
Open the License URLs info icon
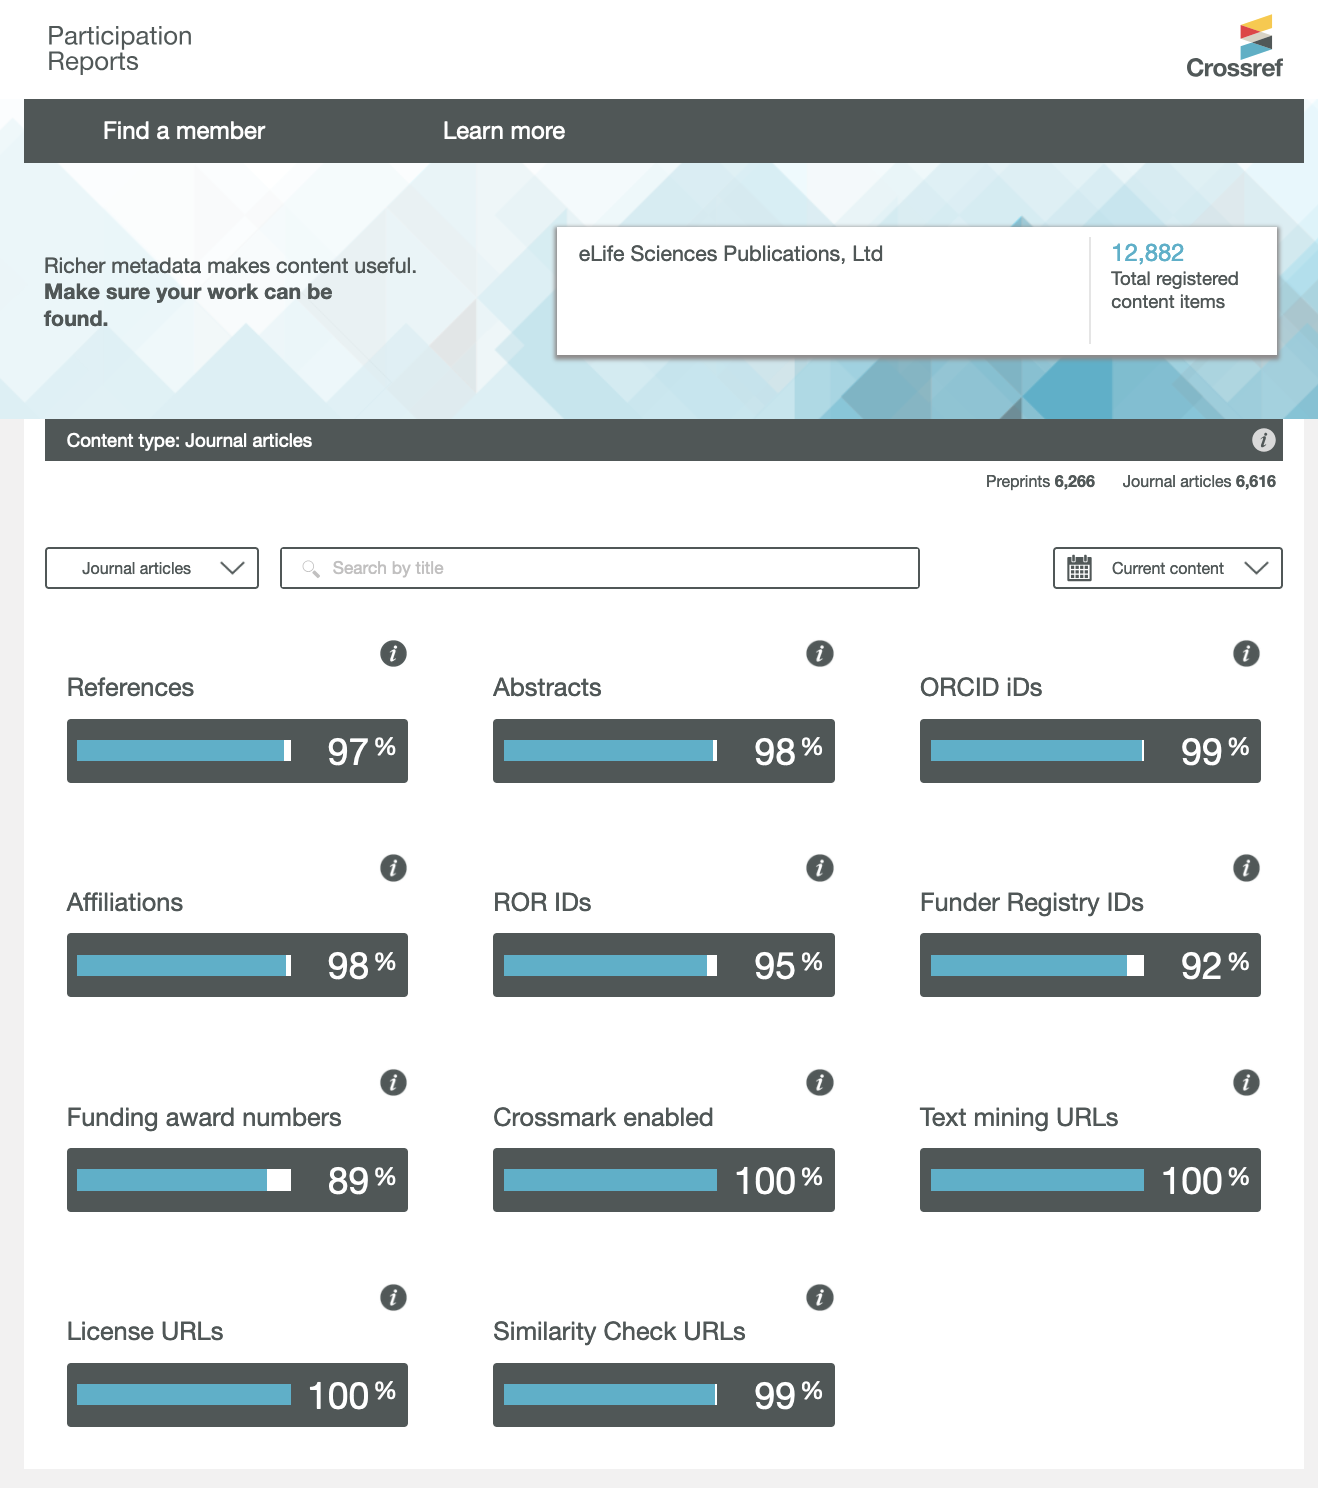[393, 1298]
